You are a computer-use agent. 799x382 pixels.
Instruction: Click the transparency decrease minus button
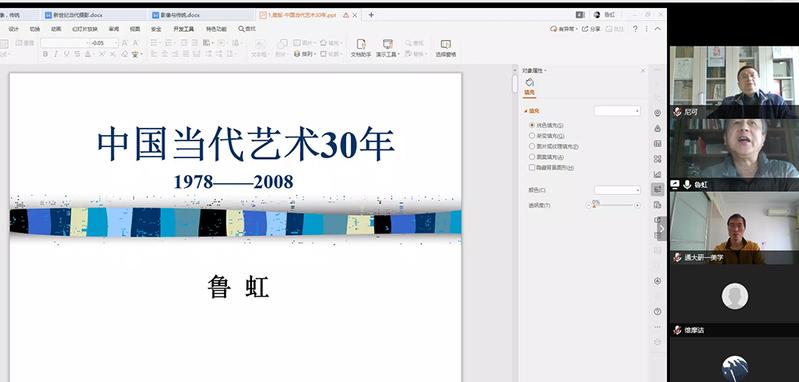[589, 205]
